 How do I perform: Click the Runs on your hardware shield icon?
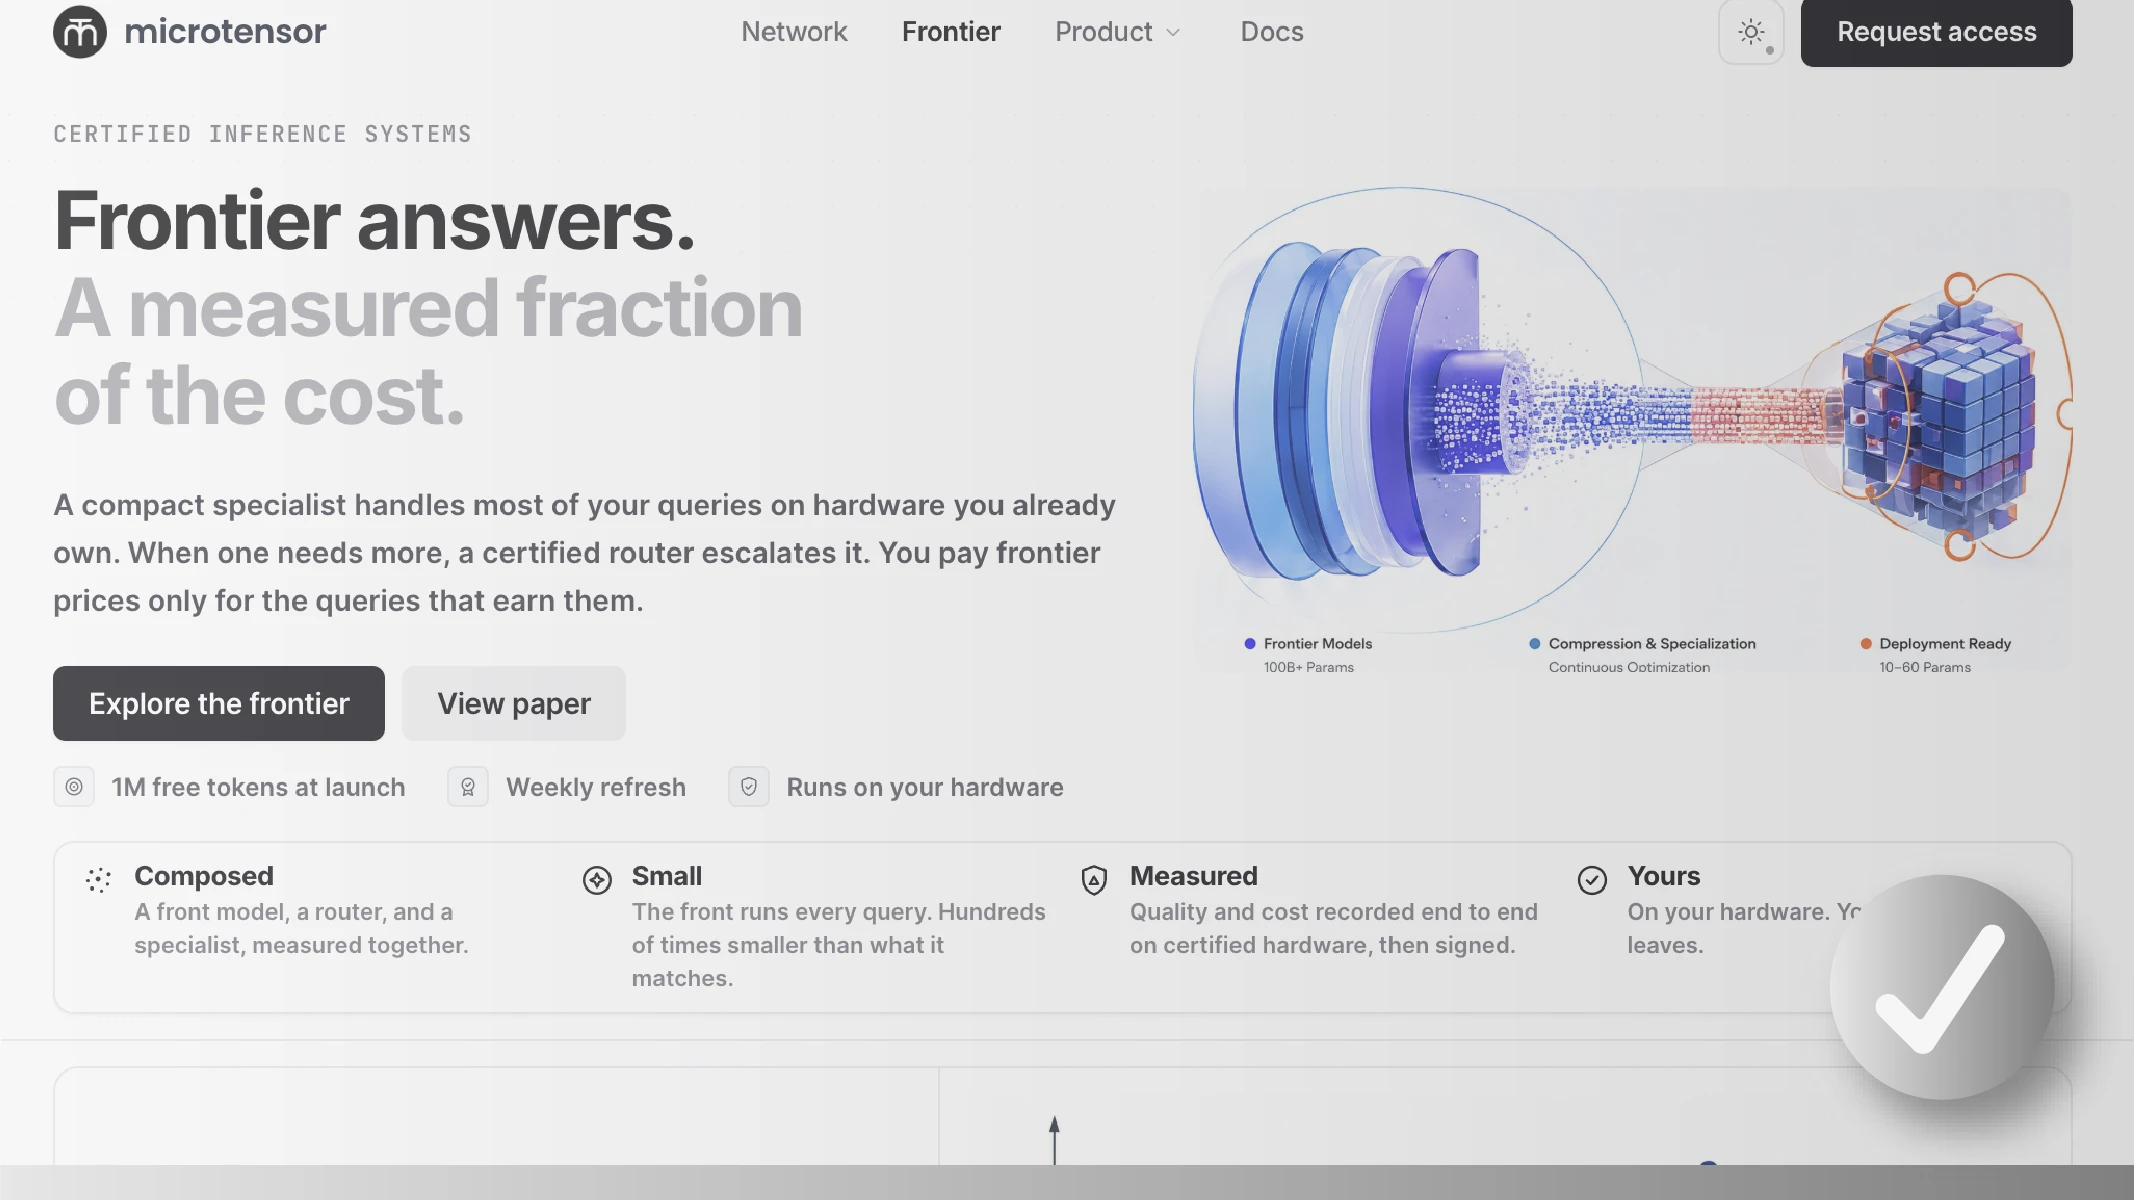click(749, 787)
